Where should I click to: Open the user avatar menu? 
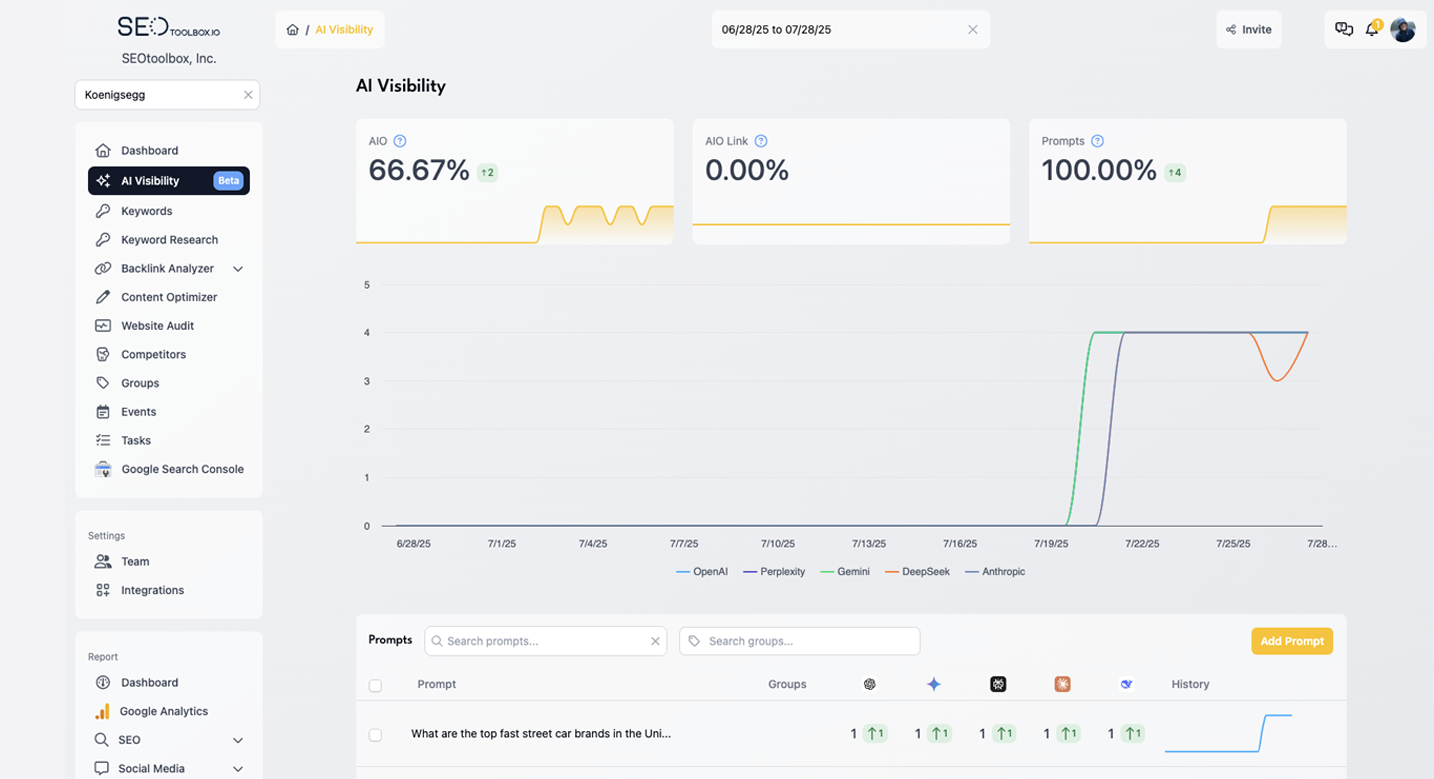click(1403, 30)
